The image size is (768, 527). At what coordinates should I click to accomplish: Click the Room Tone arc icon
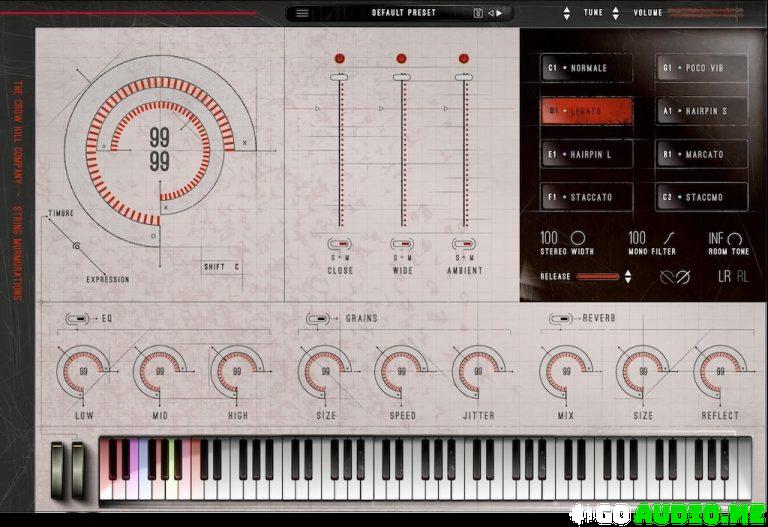pos(735,239)
